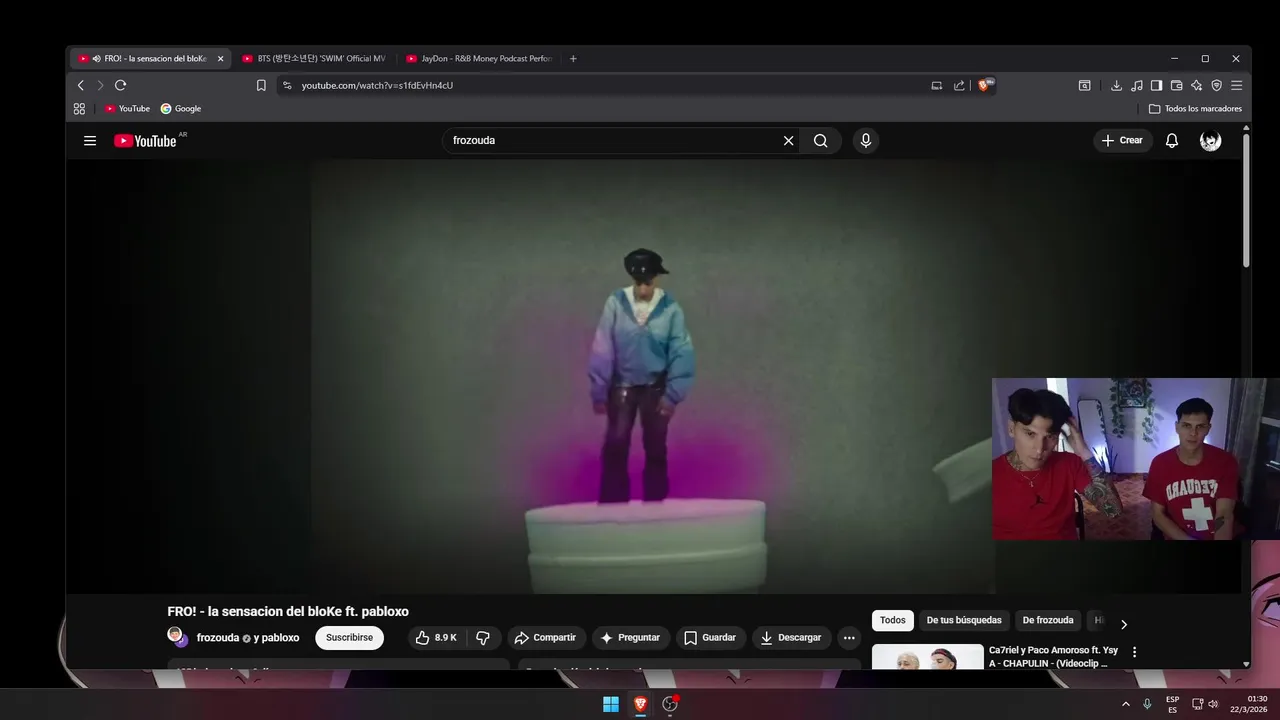This screenshot has height=720, width=1280.
Task: Open the apps grid in bookmarks bar
Action: click(80, 109)
